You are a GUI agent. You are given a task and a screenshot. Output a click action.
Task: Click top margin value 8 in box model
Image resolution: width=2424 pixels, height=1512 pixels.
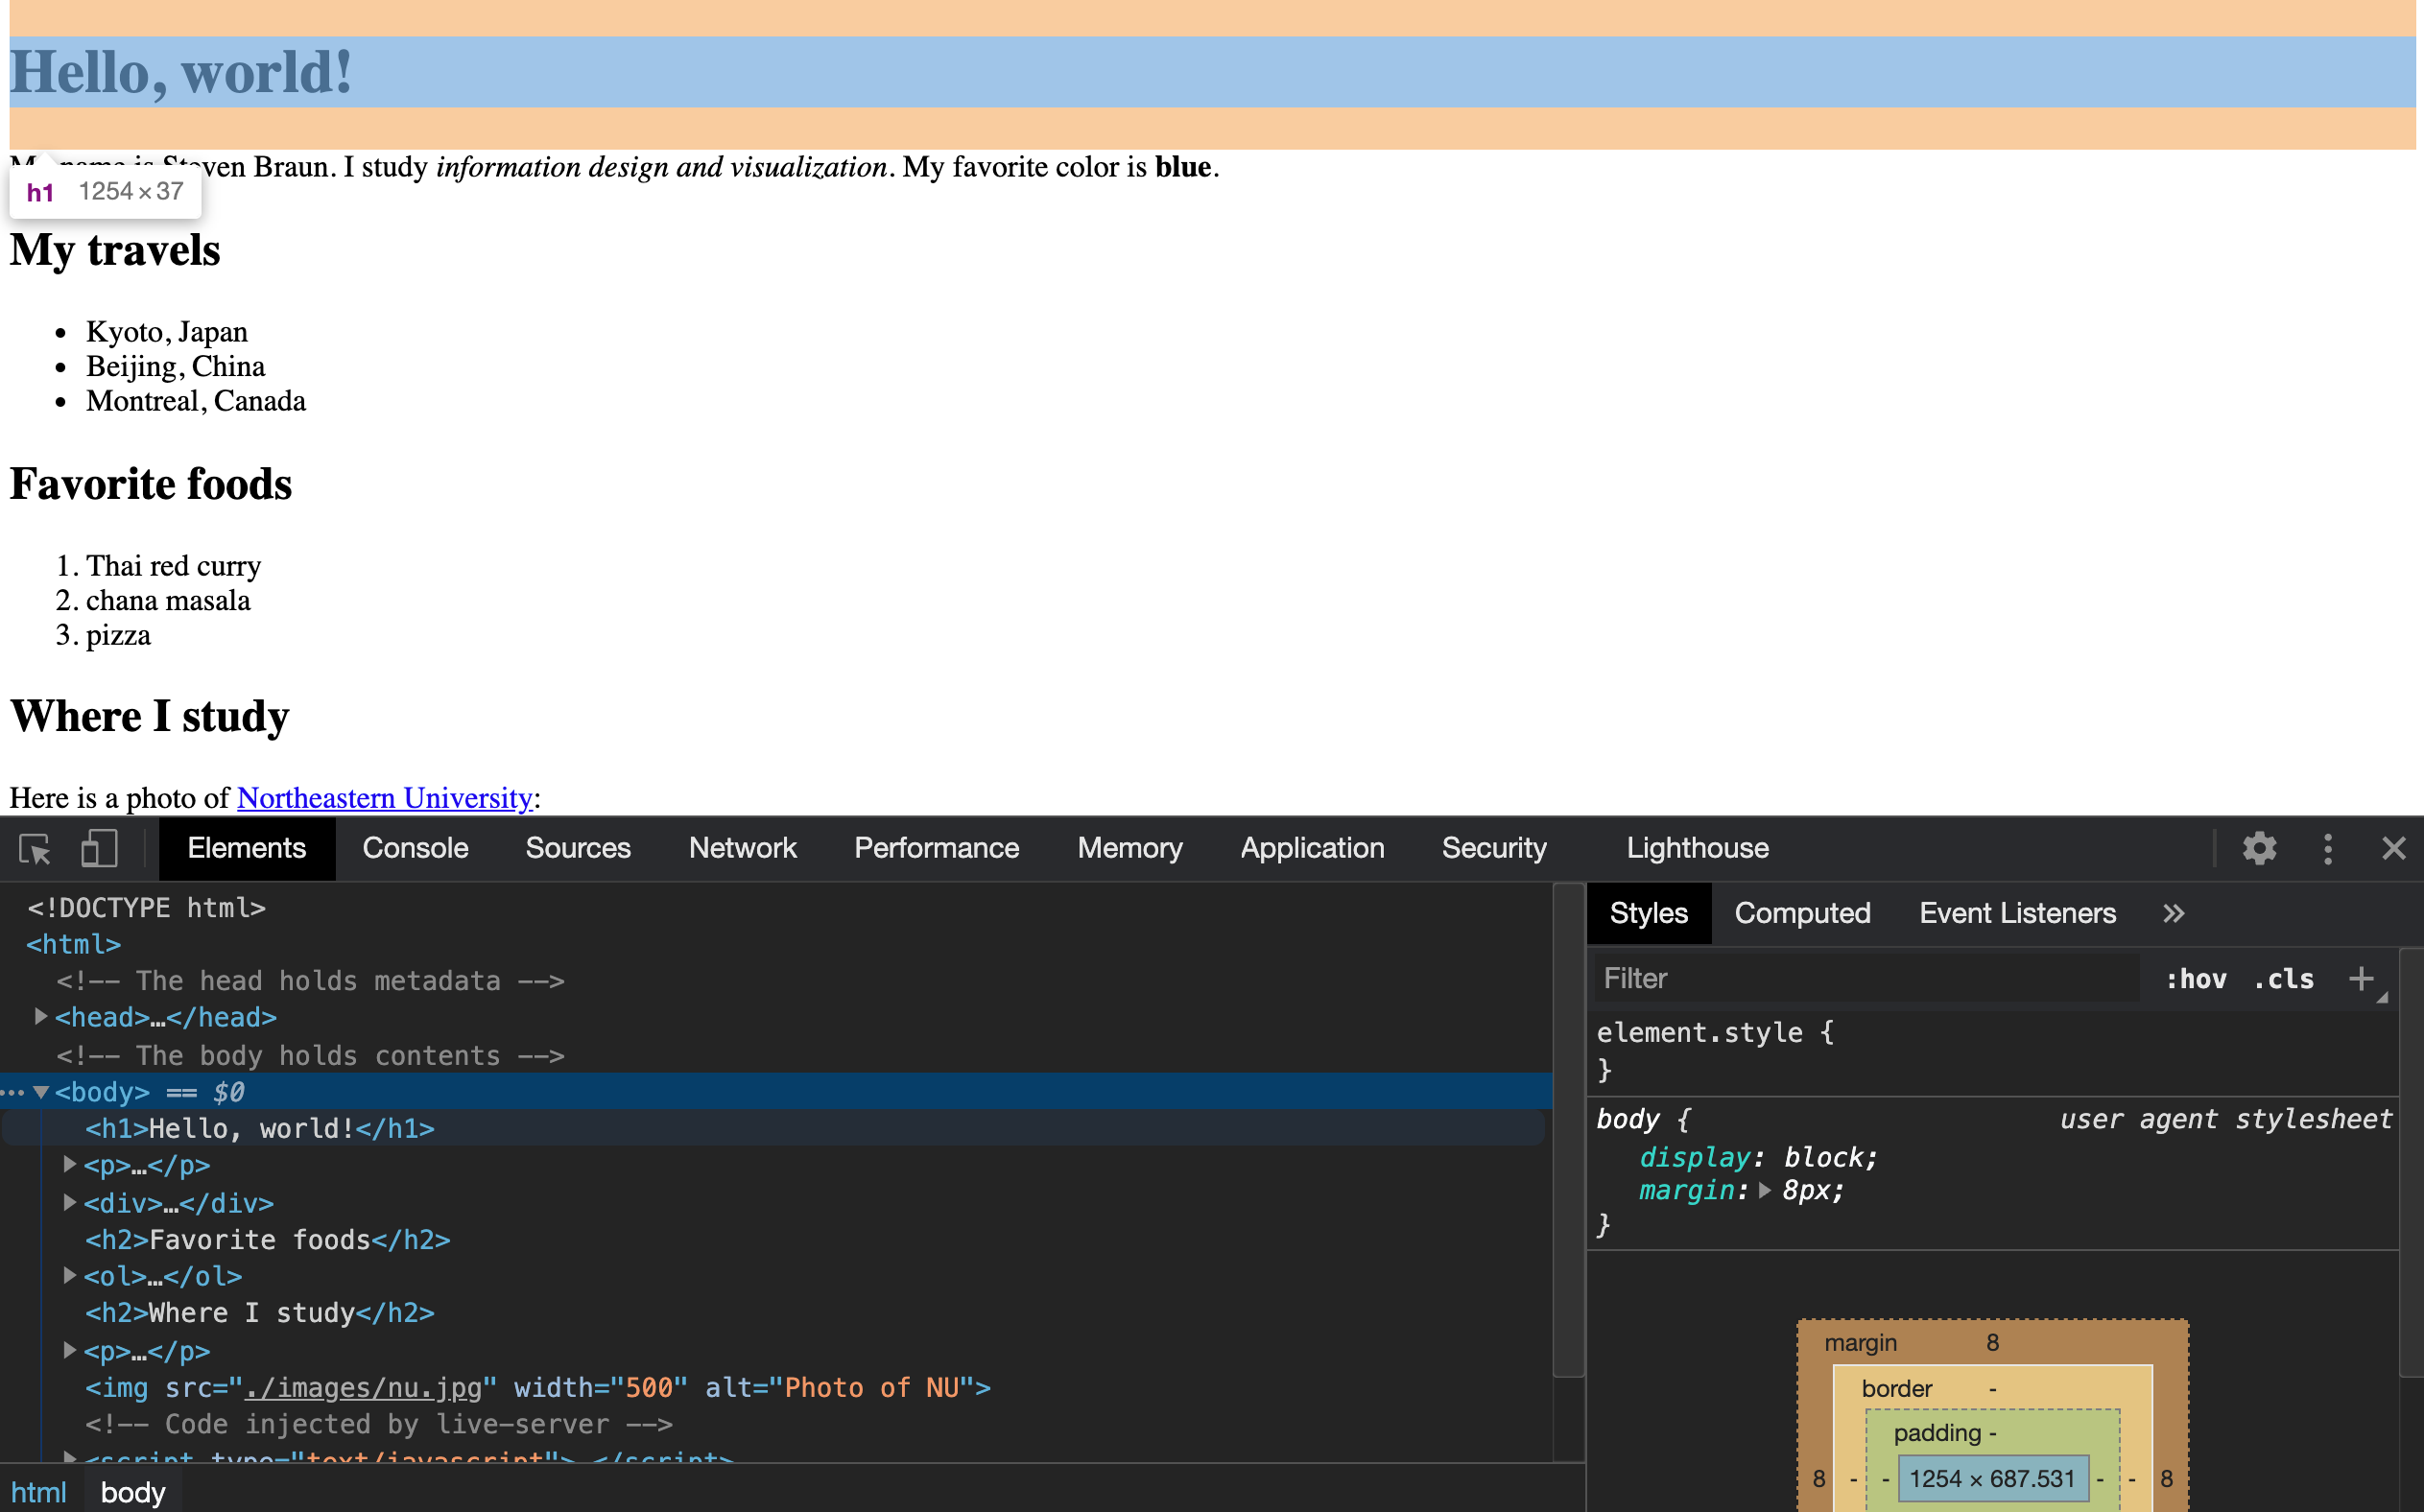pos(1992,1343)
